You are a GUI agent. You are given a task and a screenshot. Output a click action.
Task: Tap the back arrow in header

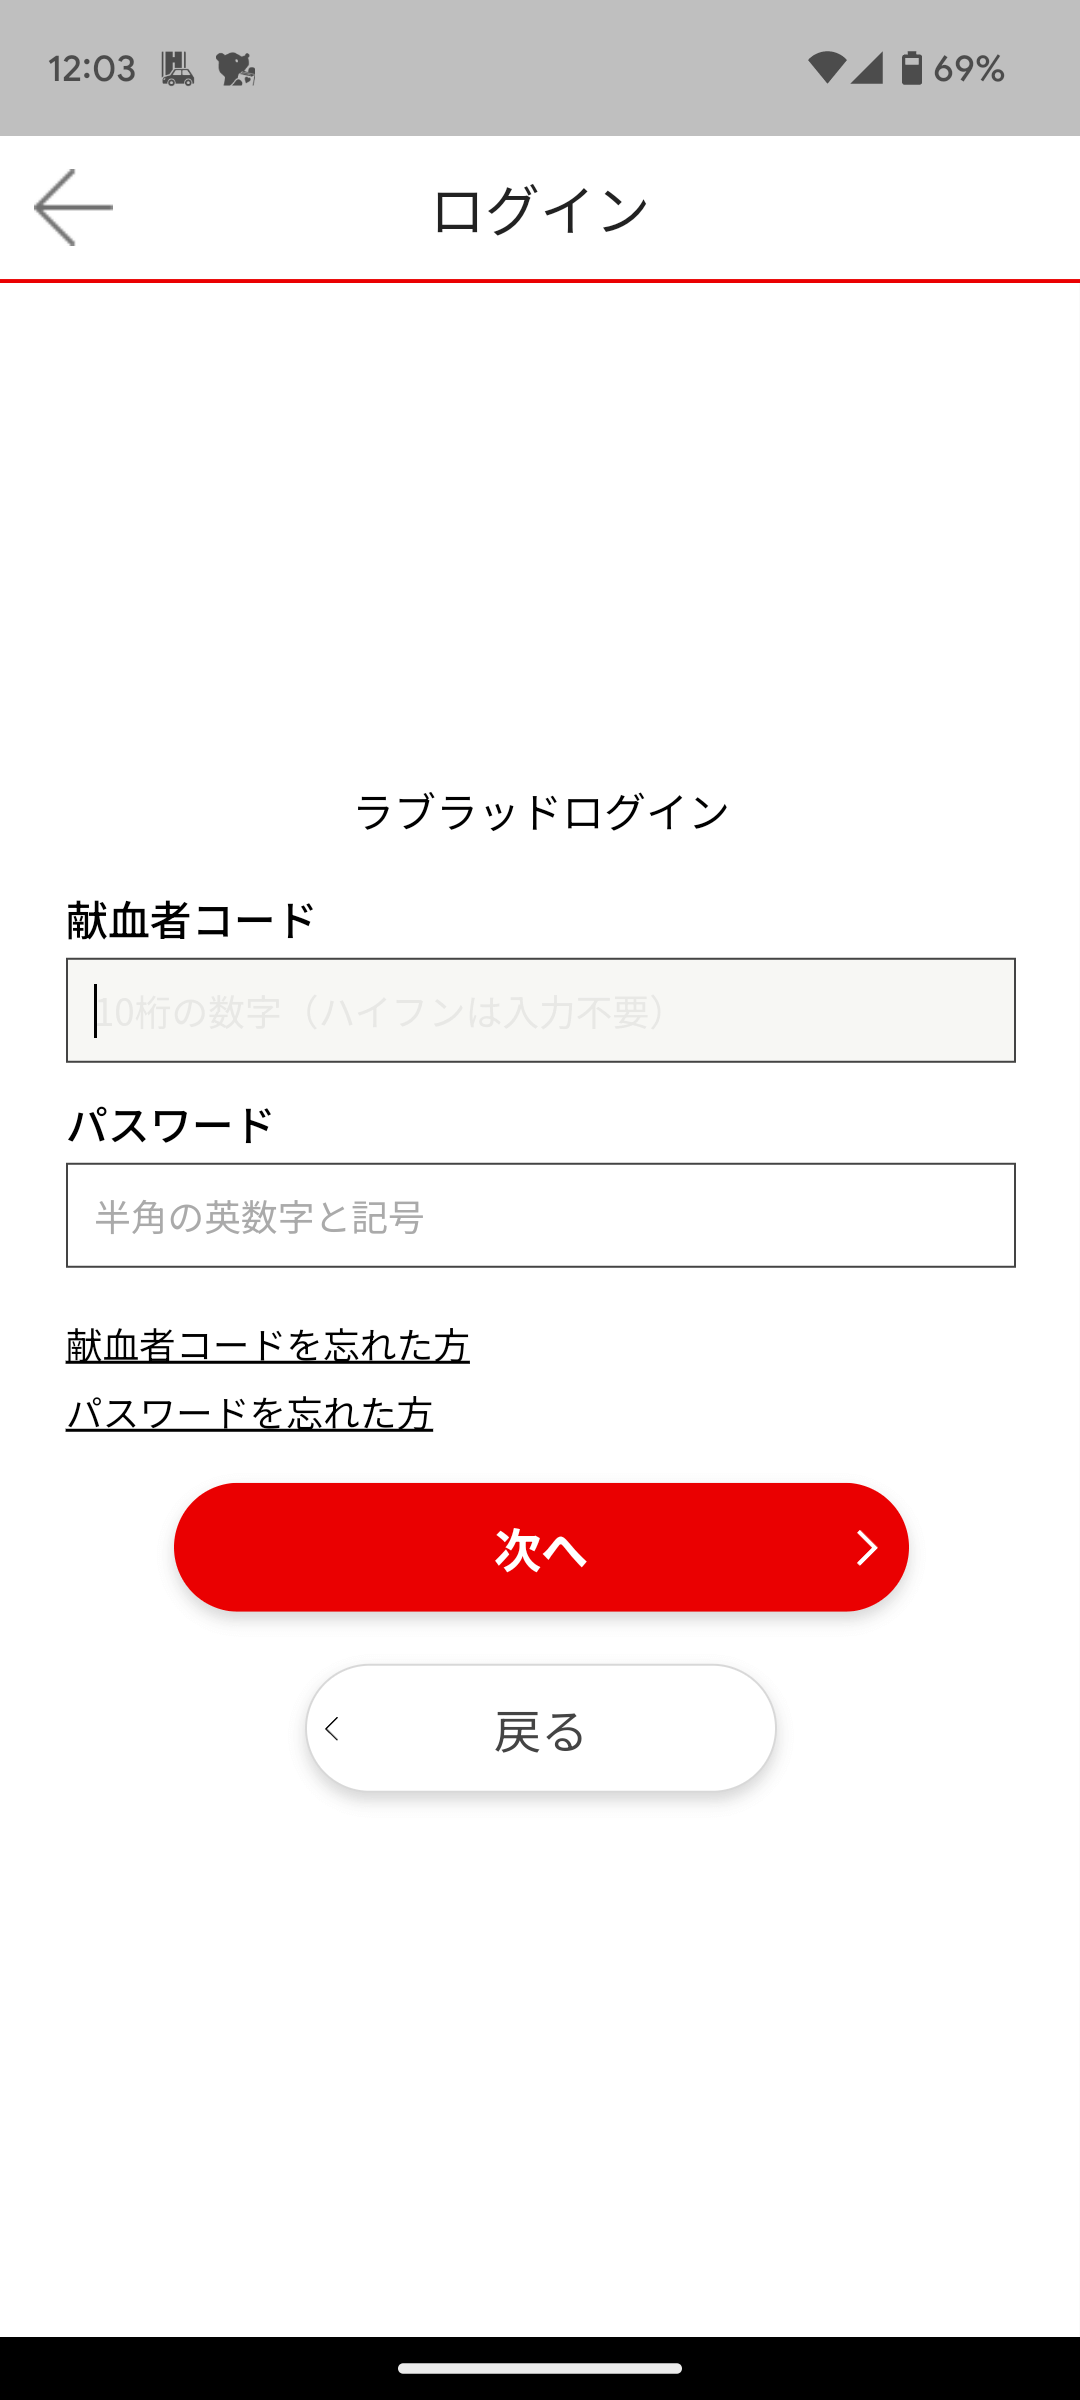tap(73, 207)
